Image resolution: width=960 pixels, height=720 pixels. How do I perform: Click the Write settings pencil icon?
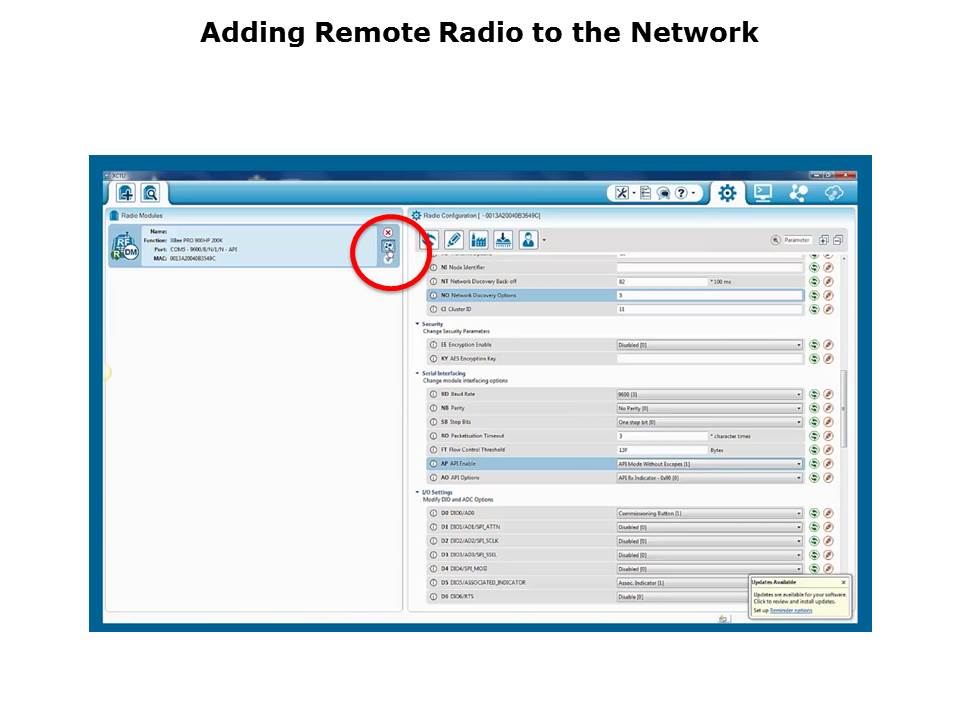coord(454,240)
